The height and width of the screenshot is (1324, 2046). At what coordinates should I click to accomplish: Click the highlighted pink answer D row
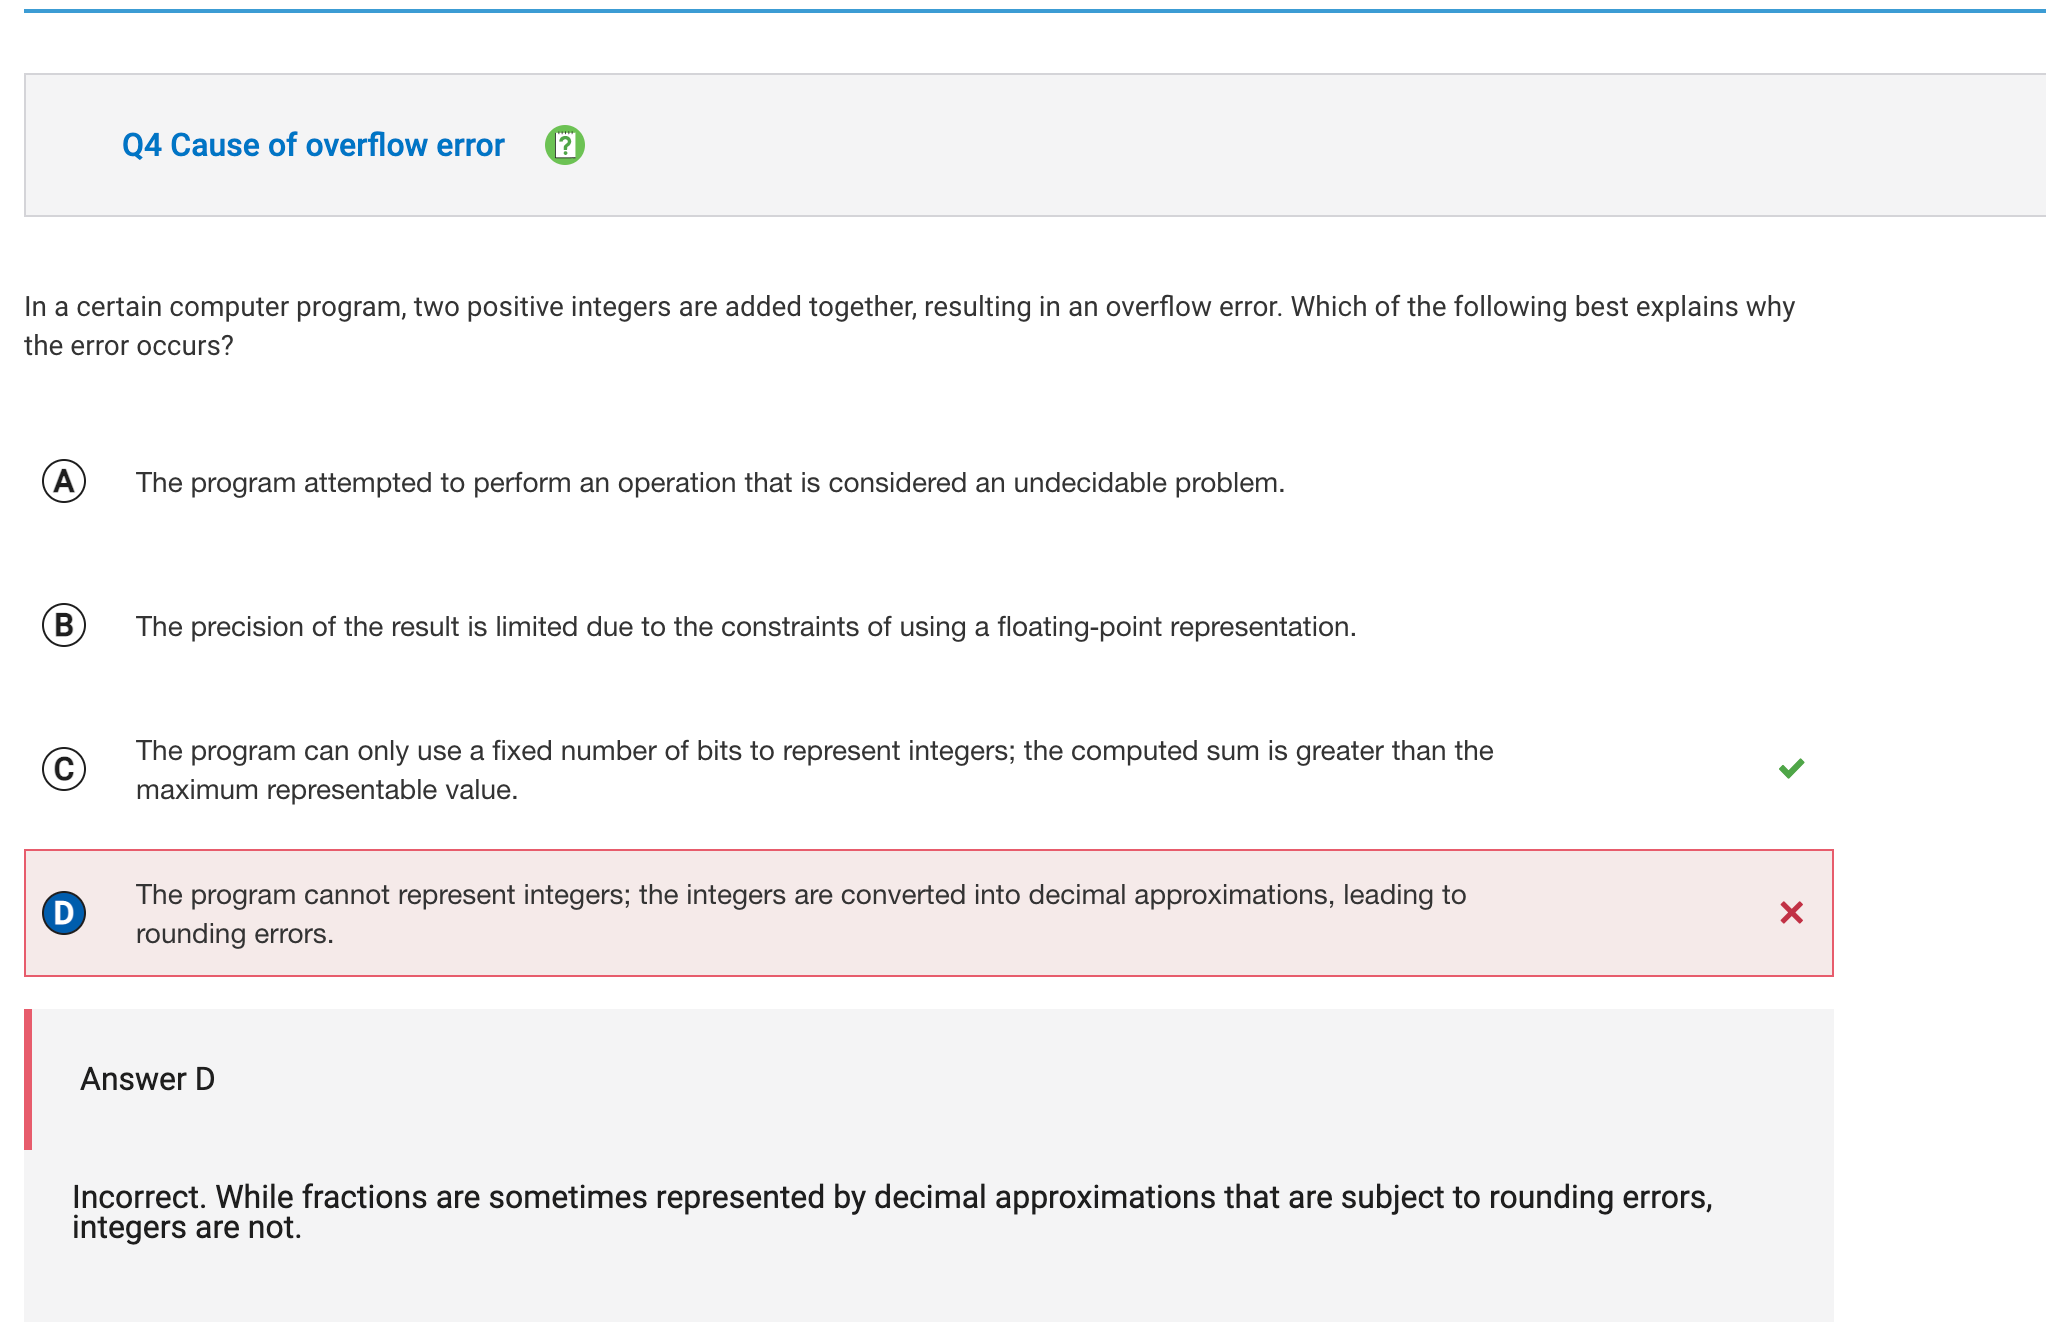click(x=929, y=913)
